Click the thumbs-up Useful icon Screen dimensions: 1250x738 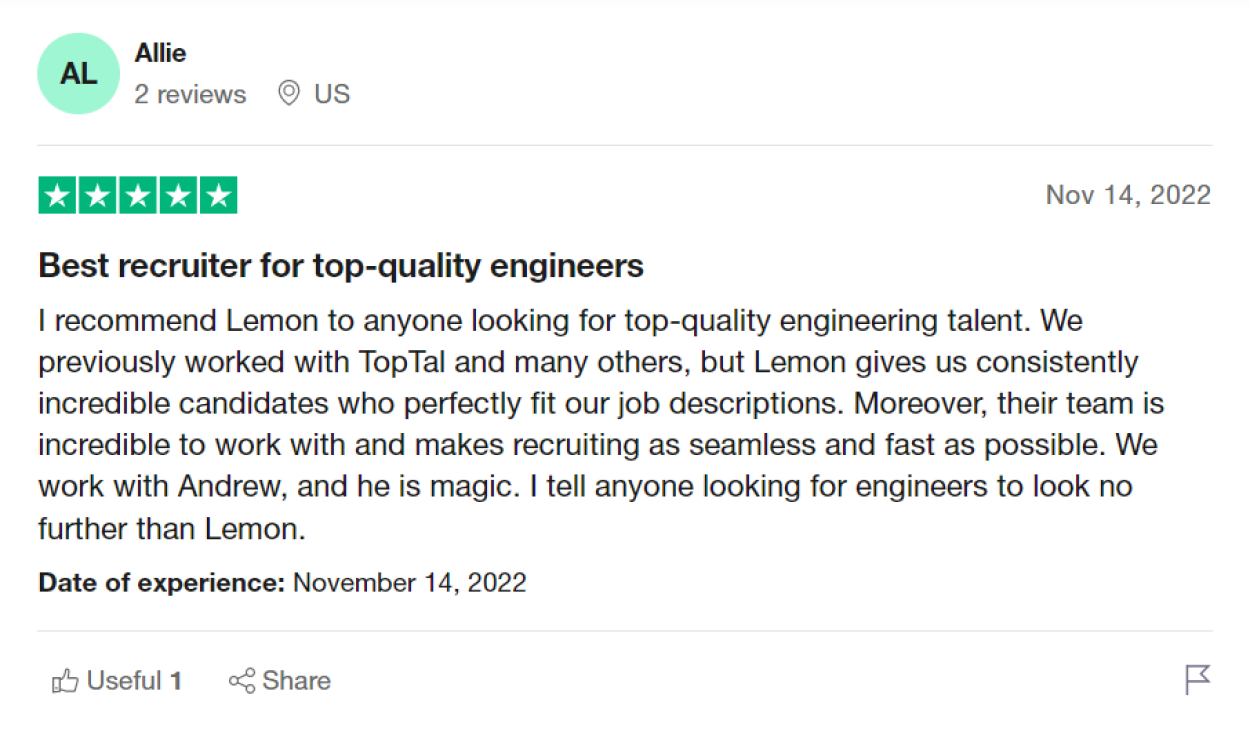(65, 682)
